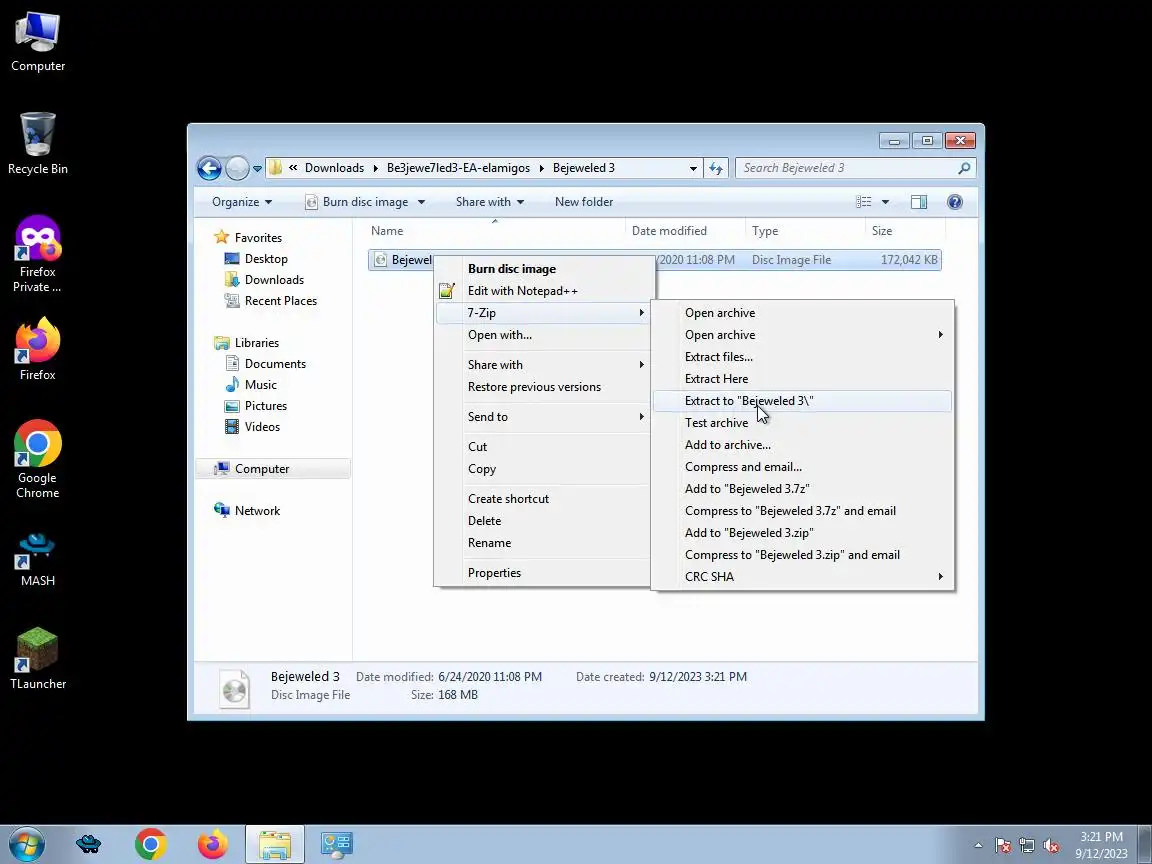
Task: Click the New folder button
Action: 583,202
